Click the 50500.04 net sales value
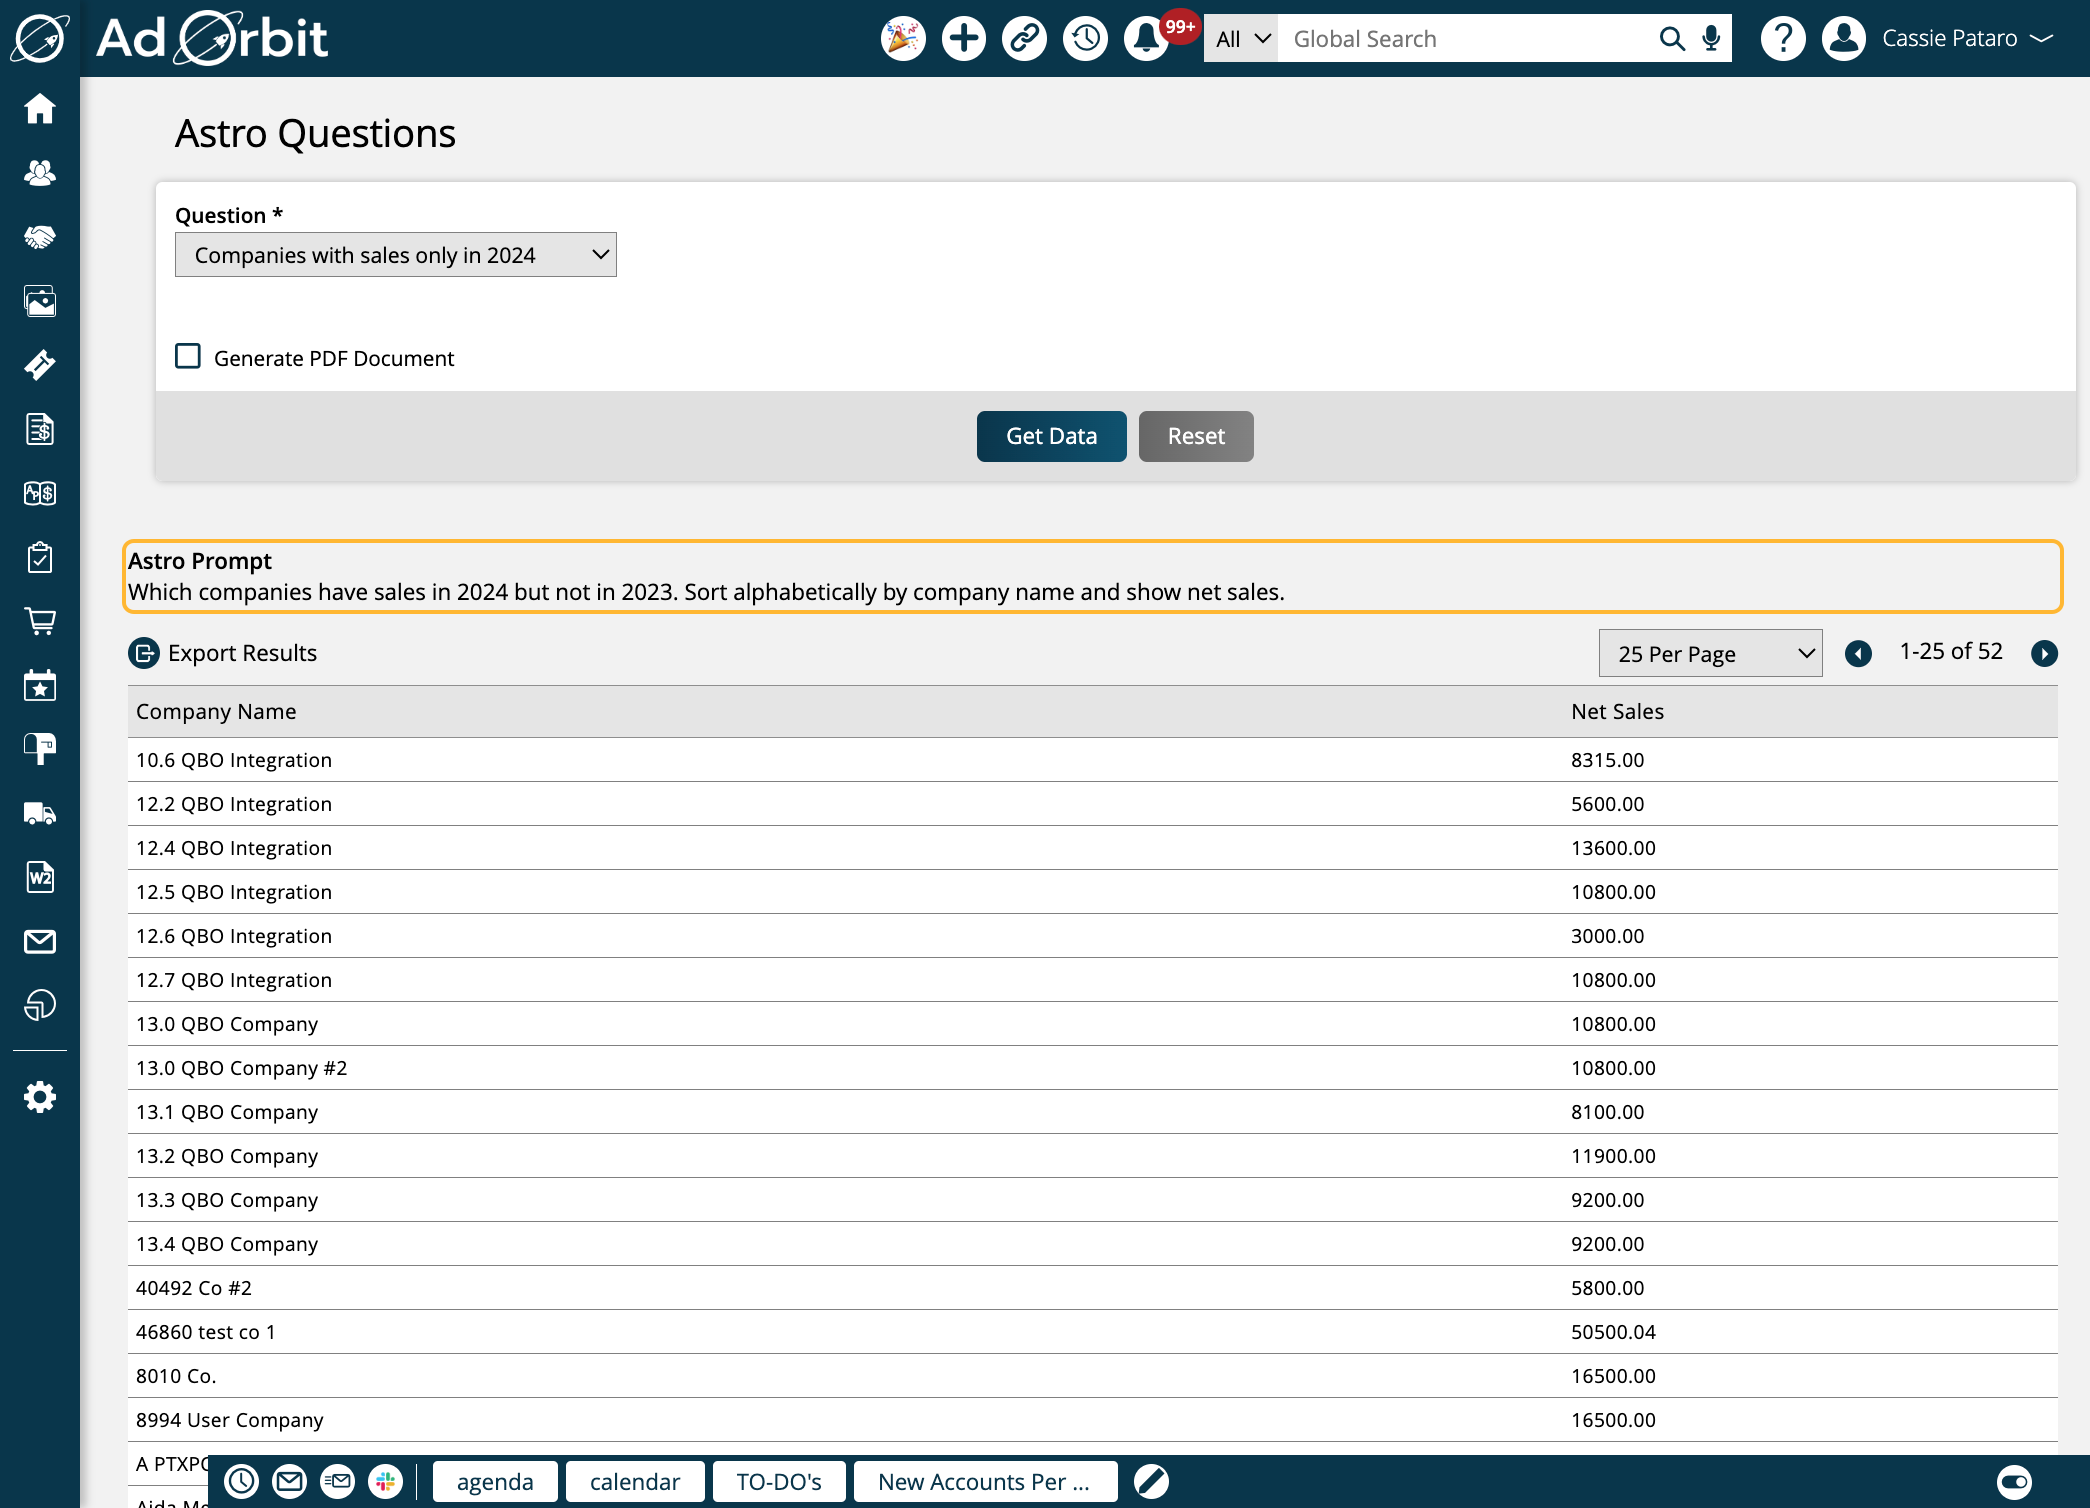This screenshot has width=2090, height=1508. (1613, 1332)
